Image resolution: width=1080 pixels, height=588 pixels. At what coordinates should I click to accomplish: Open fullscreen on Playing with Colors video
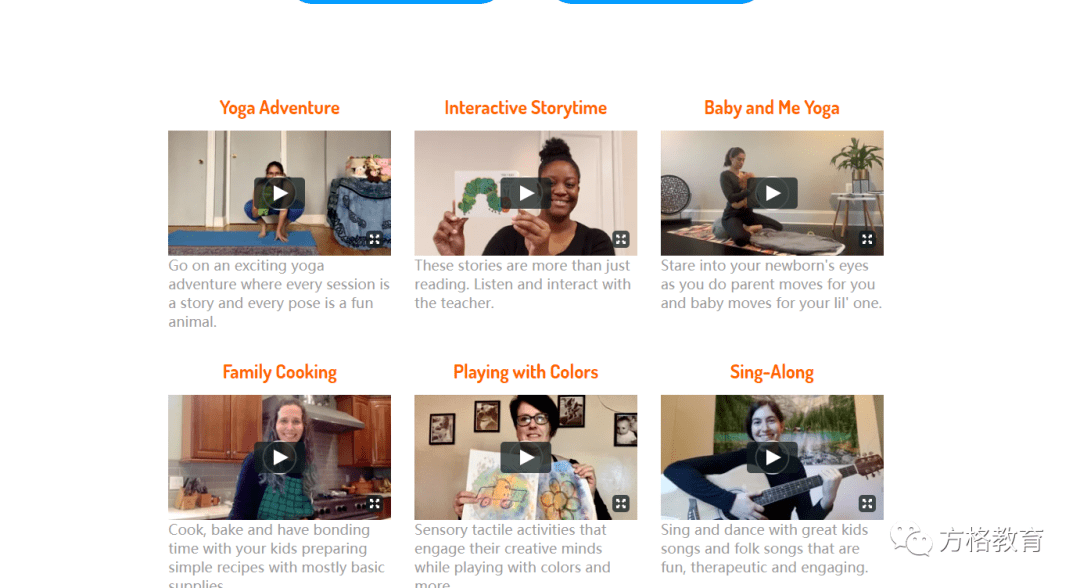(621, 503)
